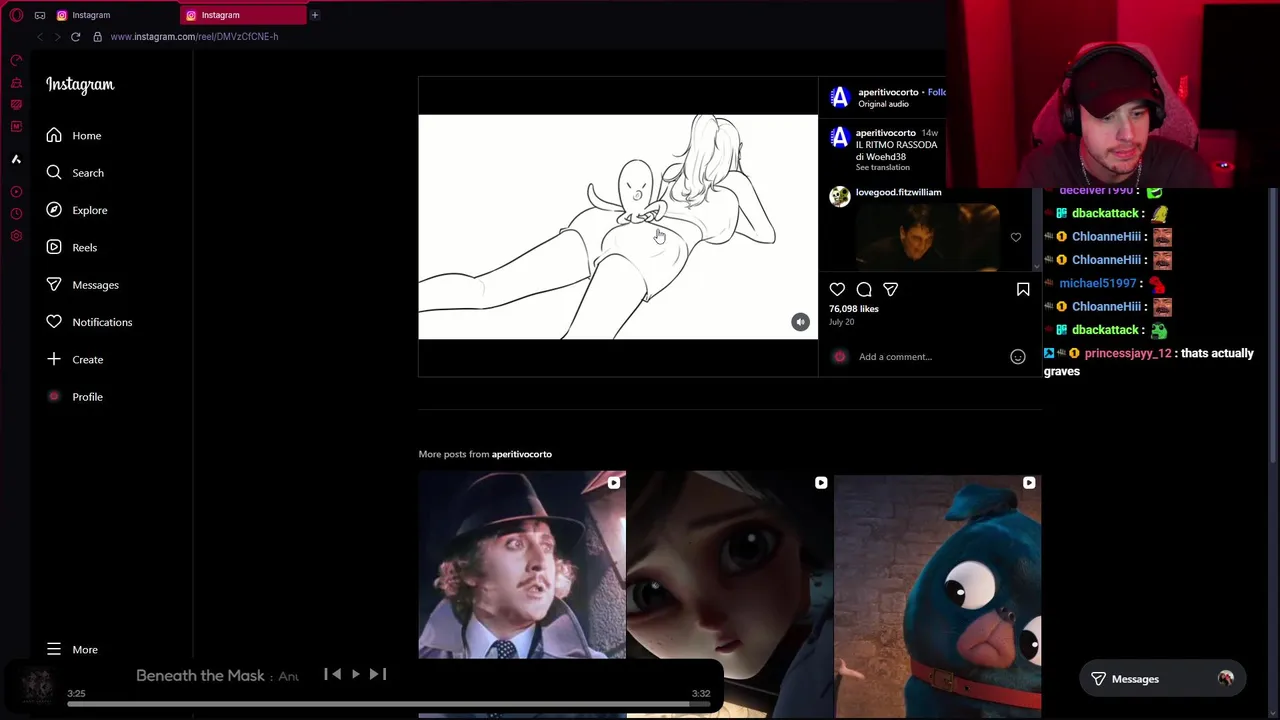Open the second red icon in Opera sidebar

tap(16, 83)
